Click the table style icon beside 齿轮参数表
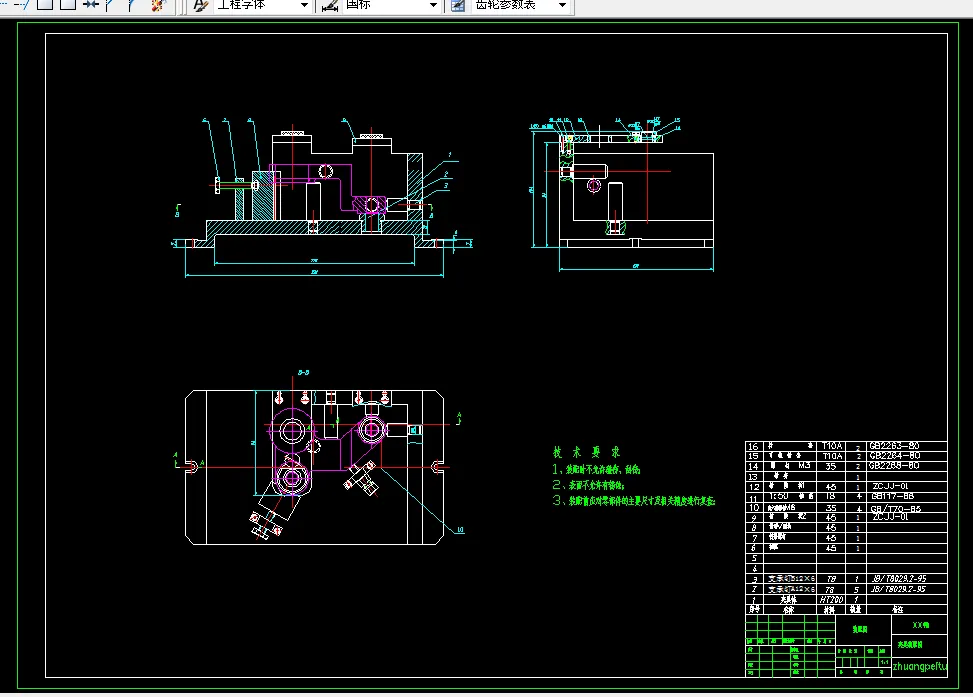Screen dimensions: 973x697 click(458, 6)
